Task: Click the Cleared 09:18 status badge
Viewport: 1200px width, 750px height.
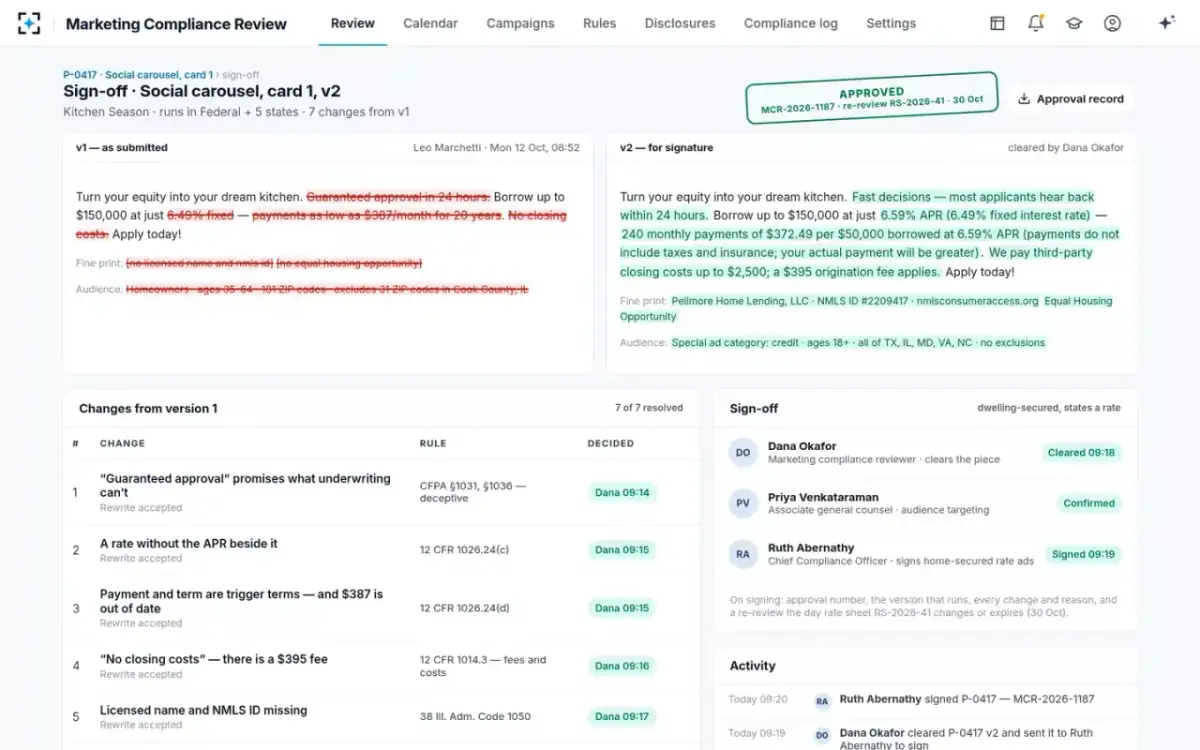Action: 1081,452
